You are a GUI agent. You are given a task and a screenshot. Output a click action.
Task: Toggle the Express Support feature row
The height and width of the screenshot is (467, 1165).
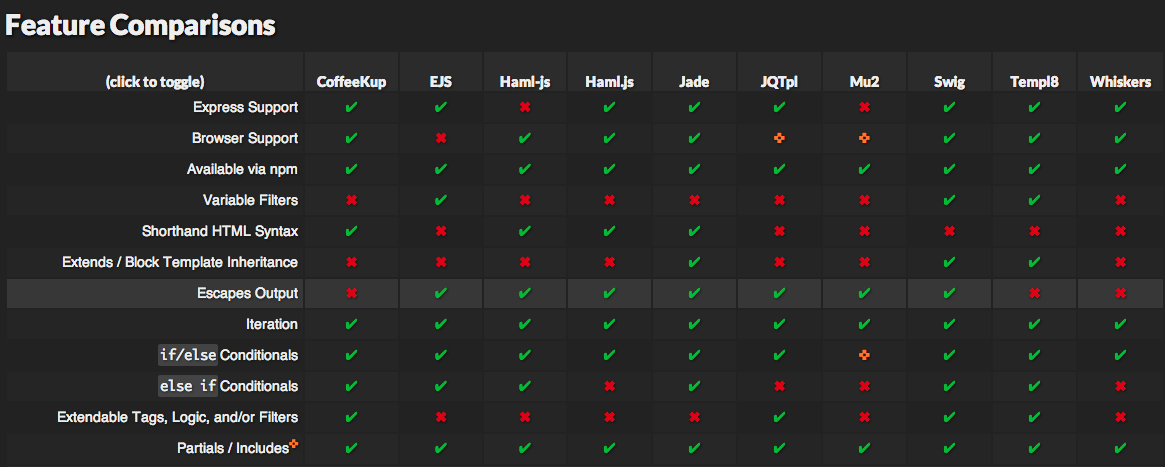(x=245, y=107)
